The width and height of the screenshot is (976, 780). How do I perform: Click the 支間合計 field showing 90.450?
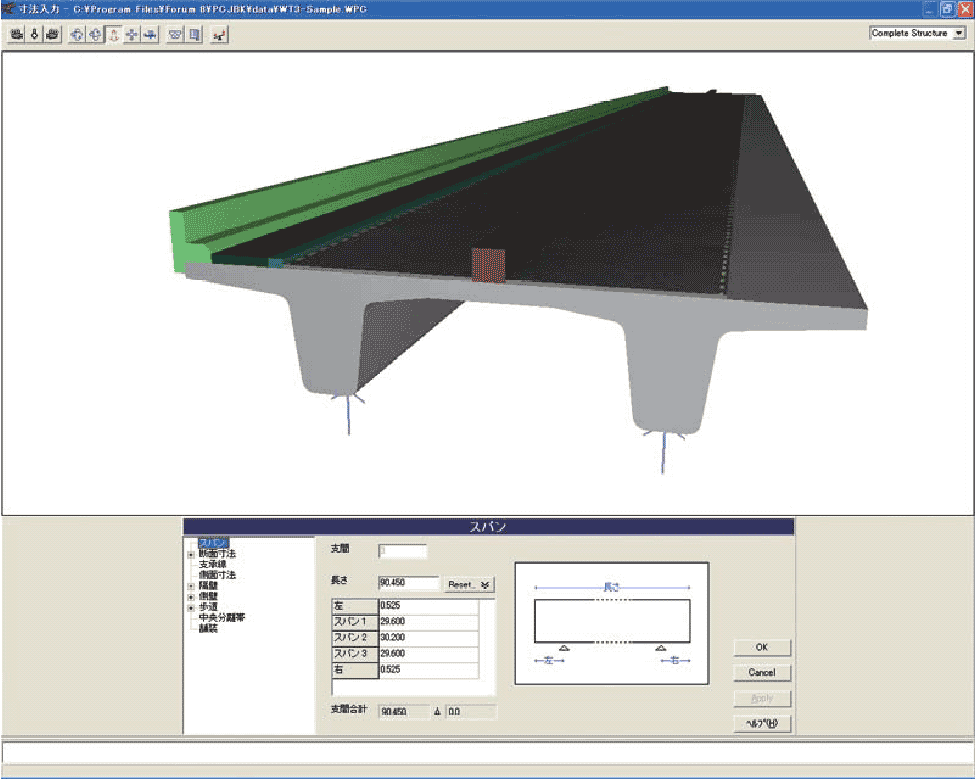click(404, 712)
